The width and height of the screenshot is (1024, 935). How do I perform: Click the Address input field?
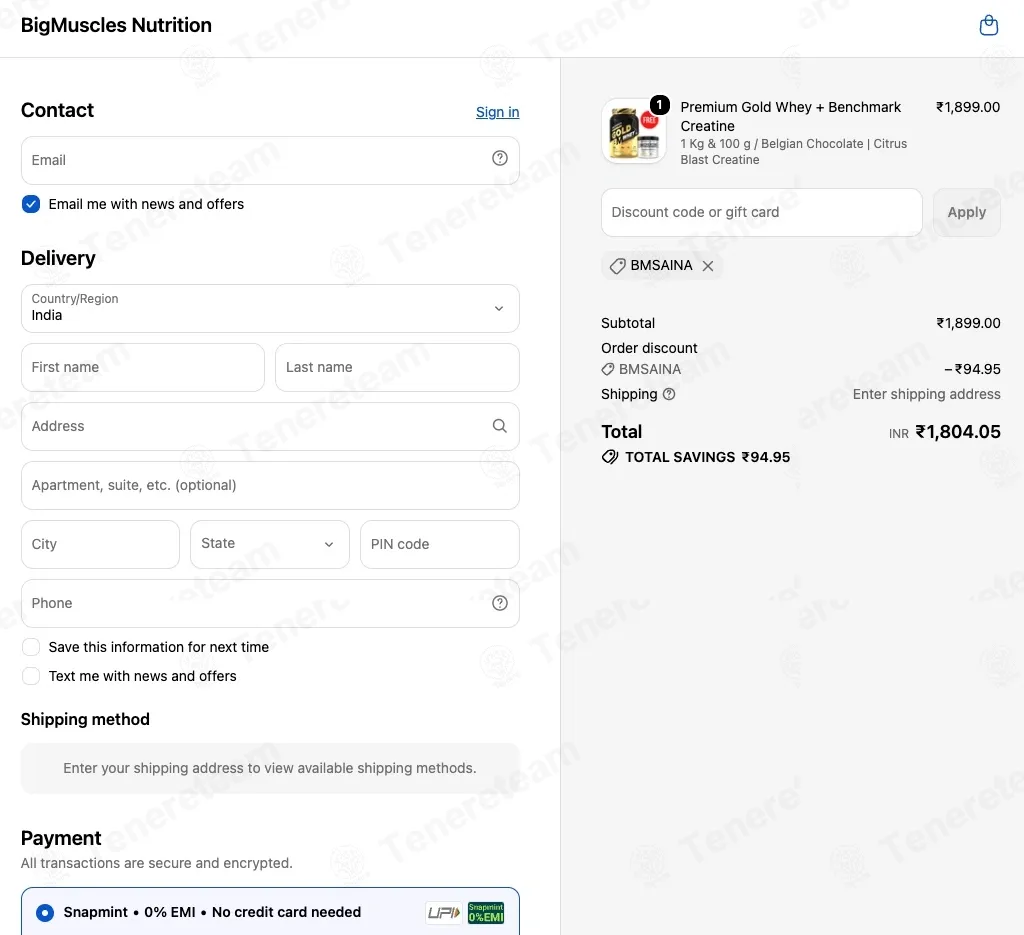pos(270,426)
